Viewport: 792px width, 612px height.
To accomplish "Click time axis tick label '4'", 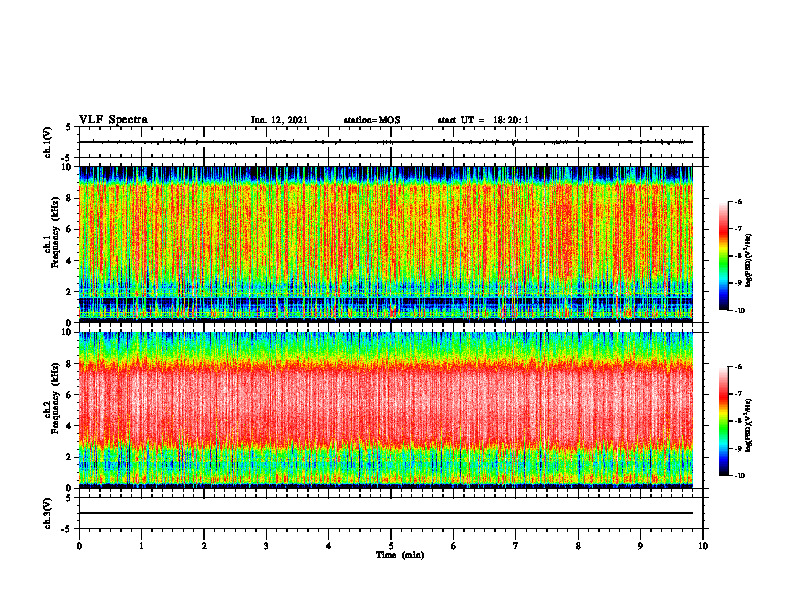I will coord(329,546).
